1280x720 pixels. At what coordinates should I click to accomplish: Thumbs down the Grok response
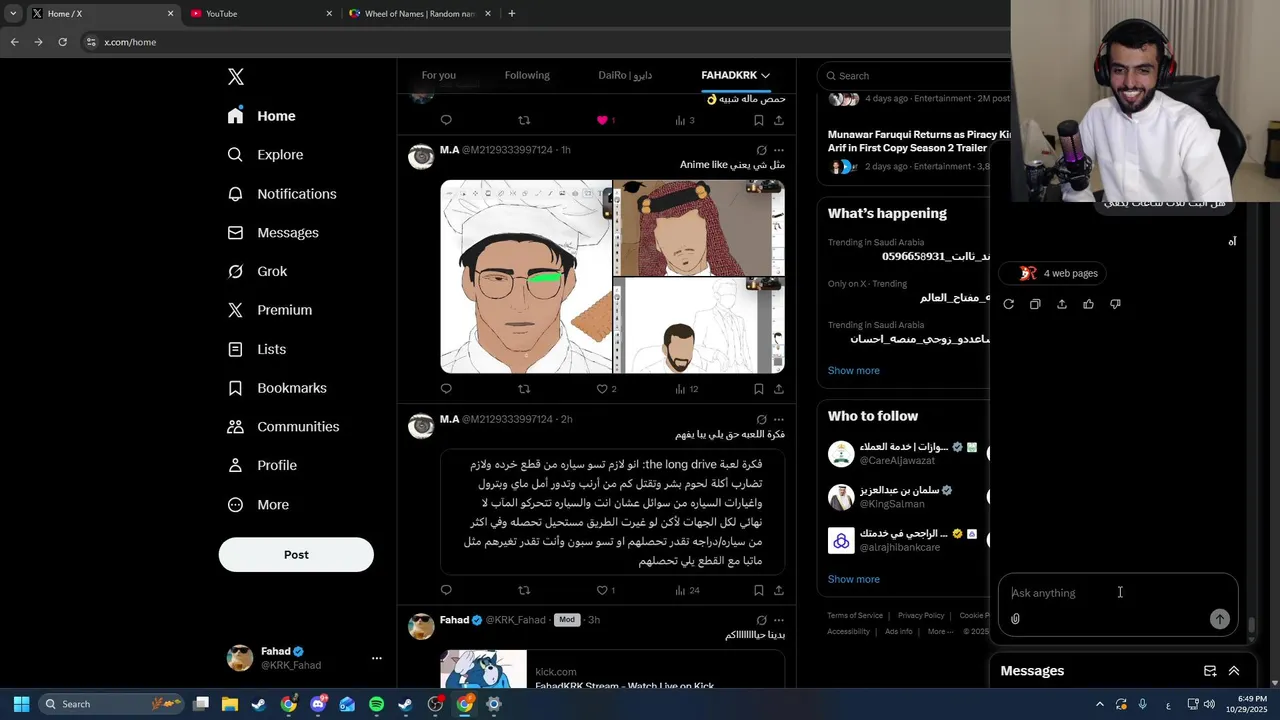tap(1115, 304)
